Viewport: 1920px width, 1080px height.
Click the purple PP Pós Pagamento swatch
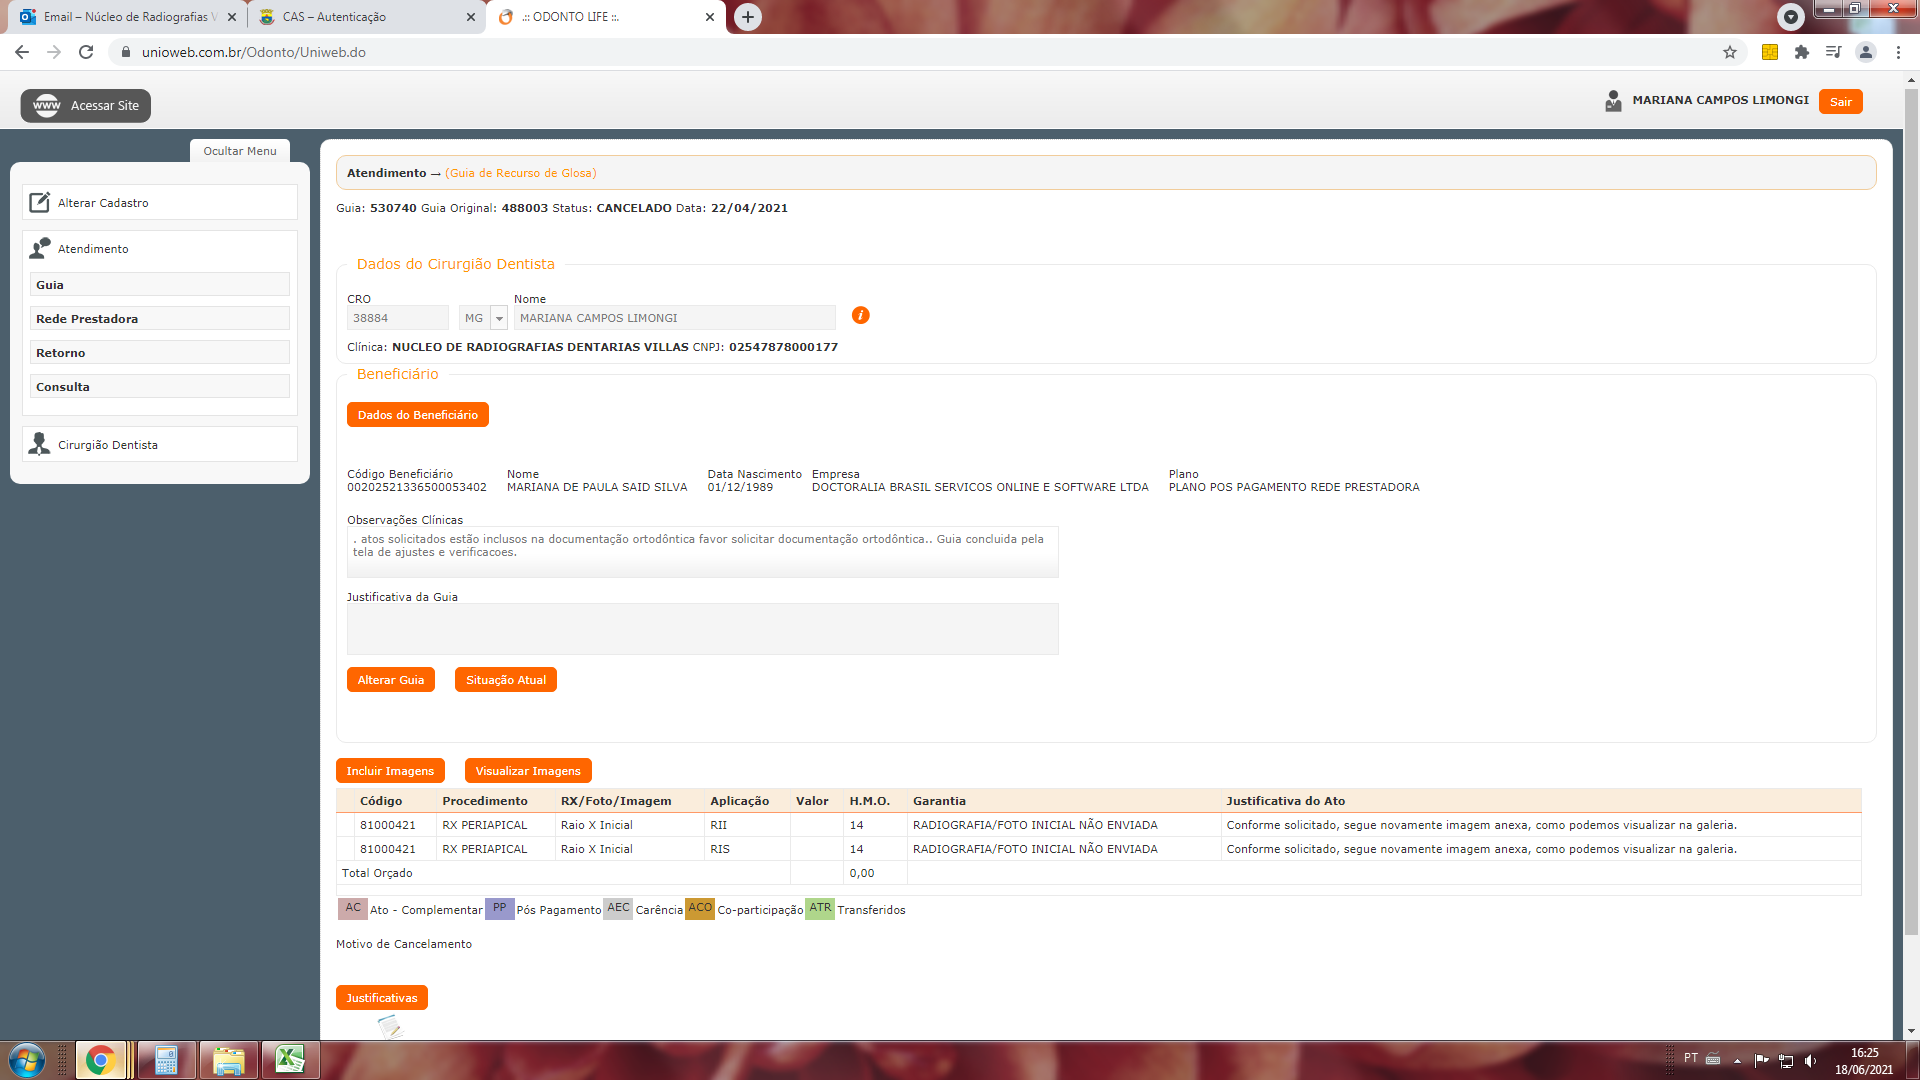coord(499,908)
